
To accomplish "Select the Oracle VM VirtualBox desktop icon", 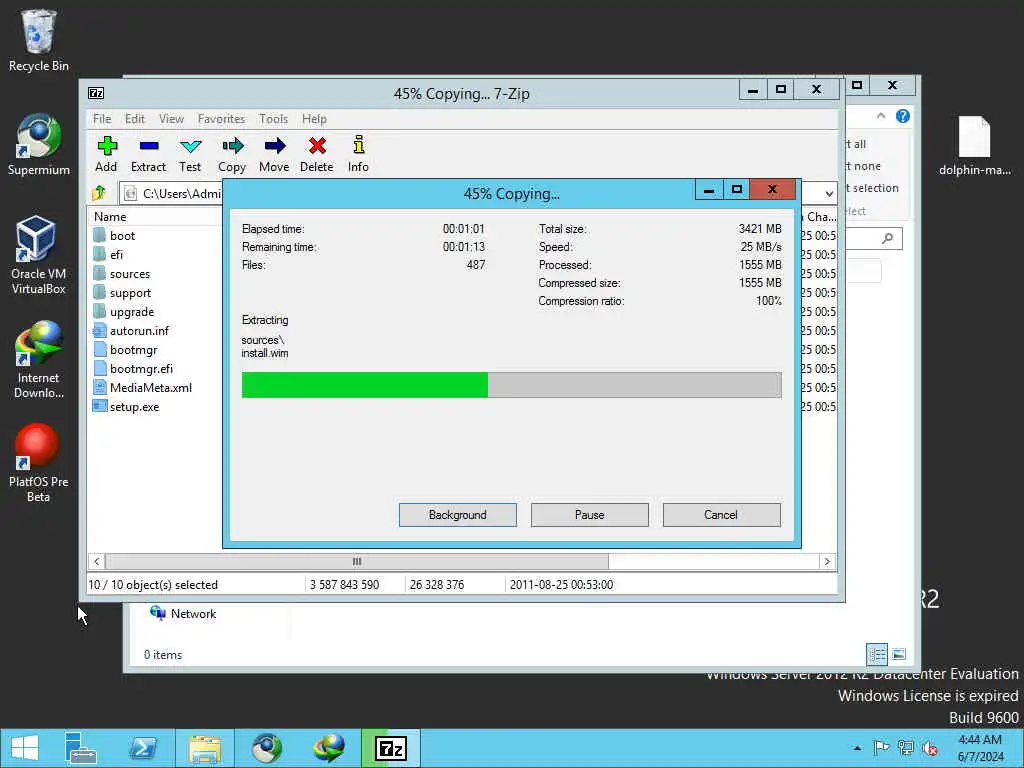I will [39, 255].
